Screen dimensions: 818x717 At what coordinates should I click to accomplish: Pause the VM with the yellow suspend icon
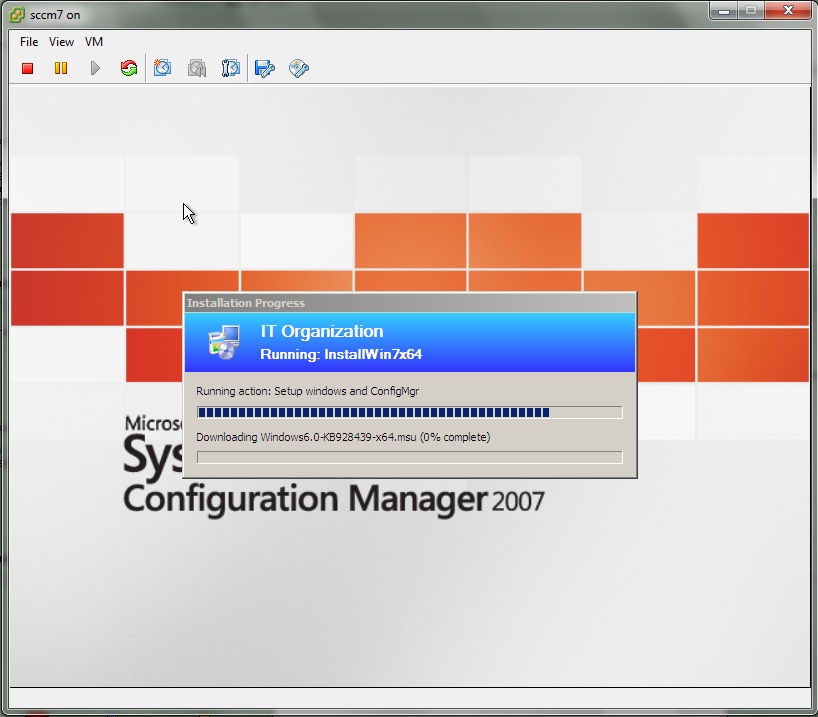pos(61,68)
